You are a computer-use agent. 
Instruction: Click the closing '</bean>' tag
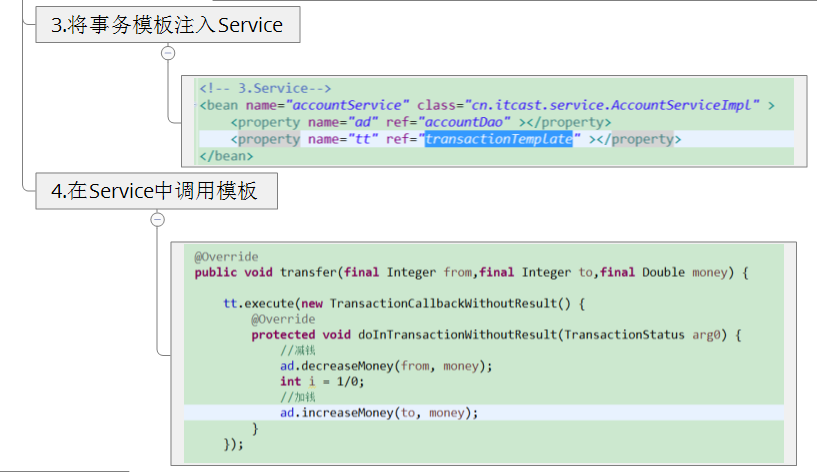[226, 156]
